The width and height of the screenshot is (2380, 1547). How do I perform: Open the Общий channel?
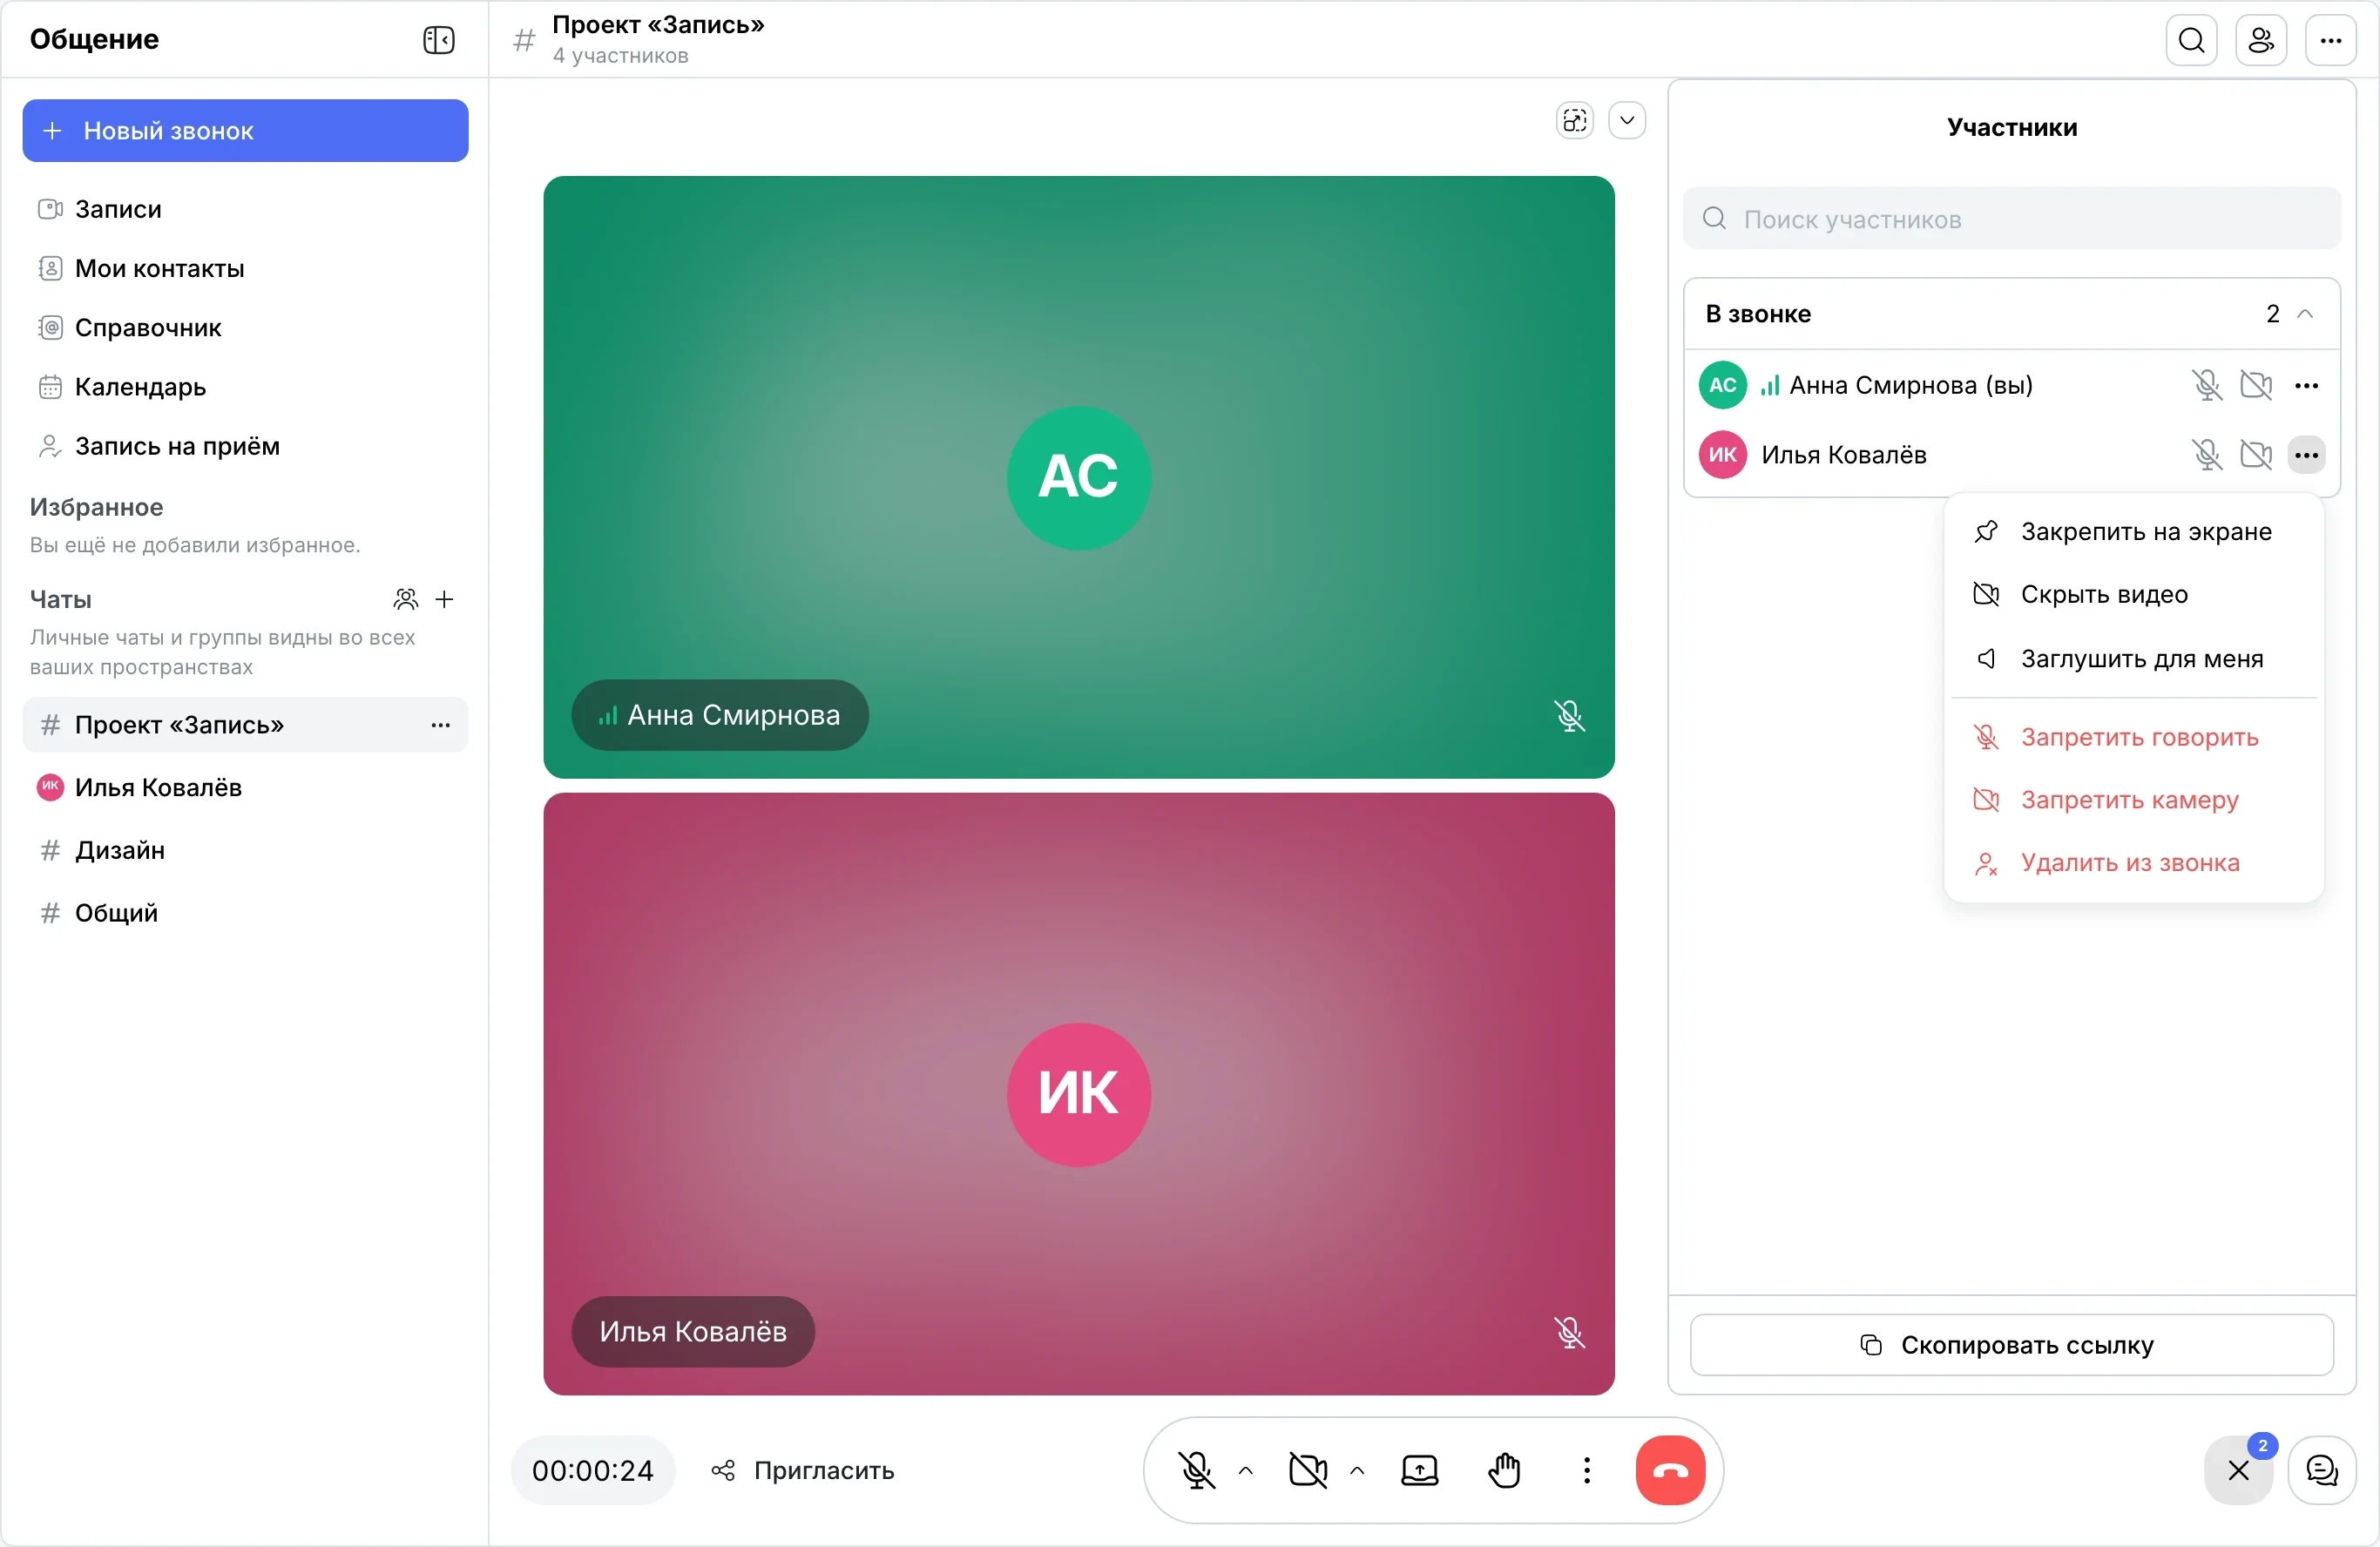(245, 912)
